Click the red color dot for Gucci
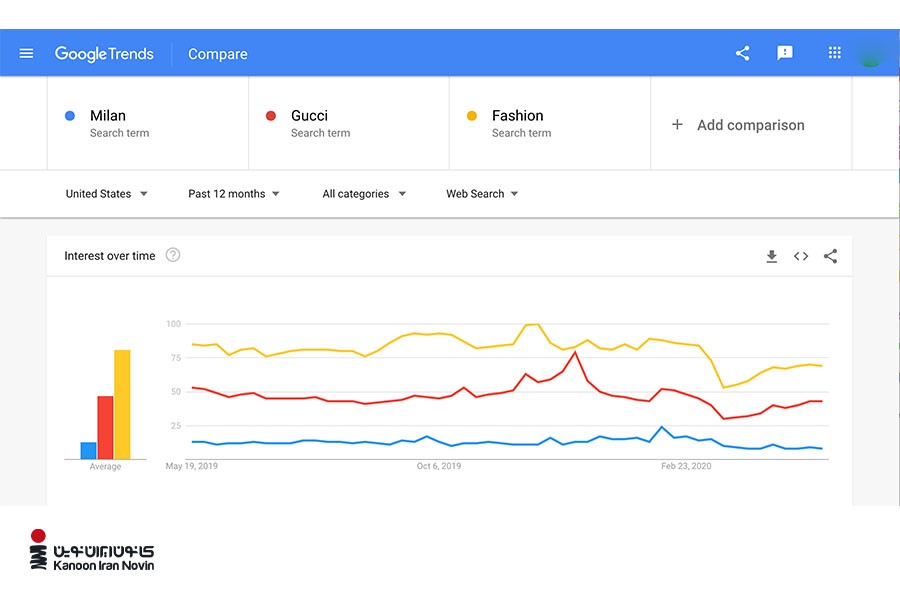 270,115
